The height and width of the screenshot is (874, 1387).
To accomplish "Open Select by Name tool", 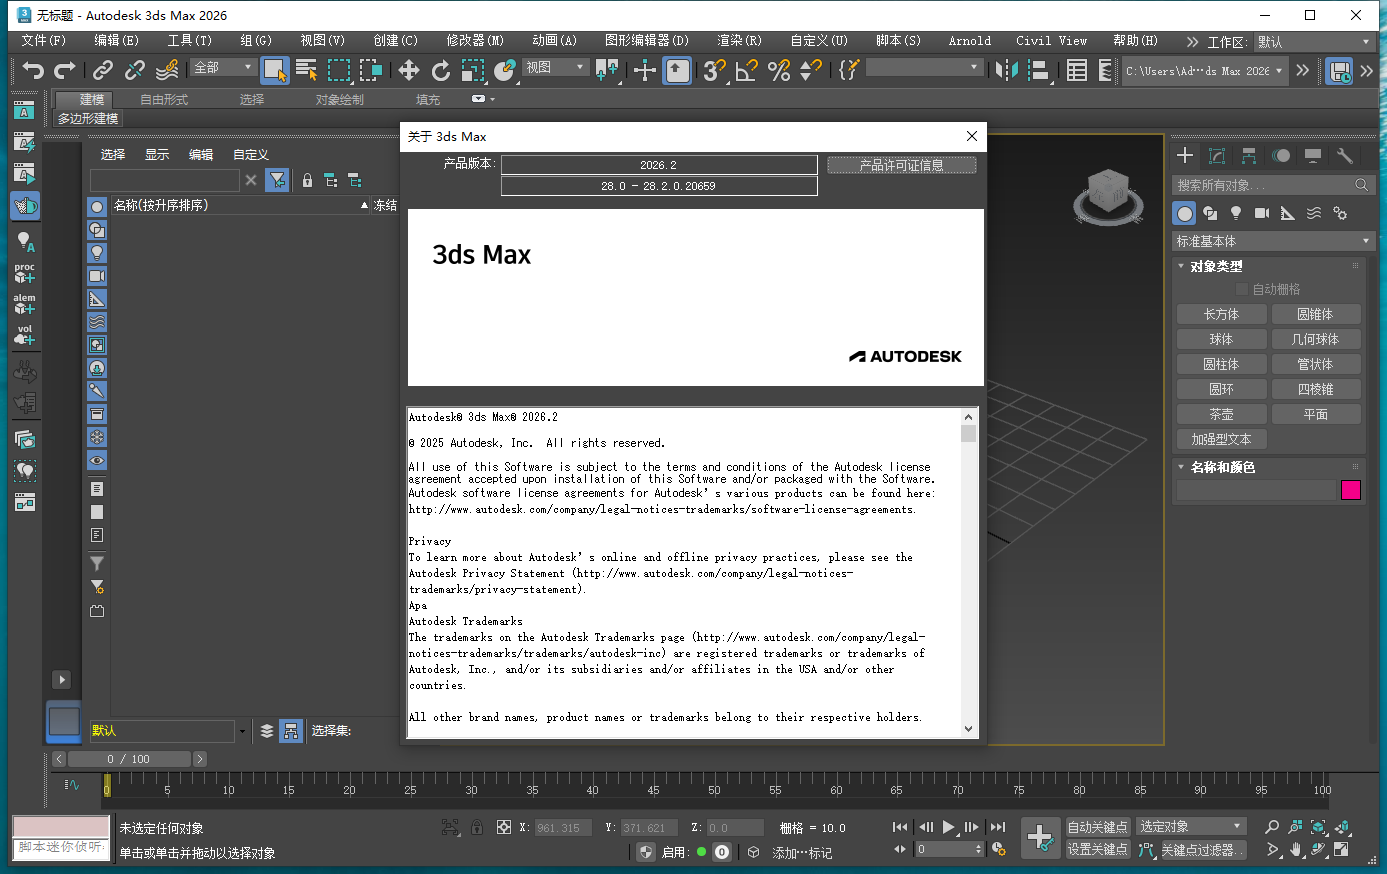I will 307,70.
